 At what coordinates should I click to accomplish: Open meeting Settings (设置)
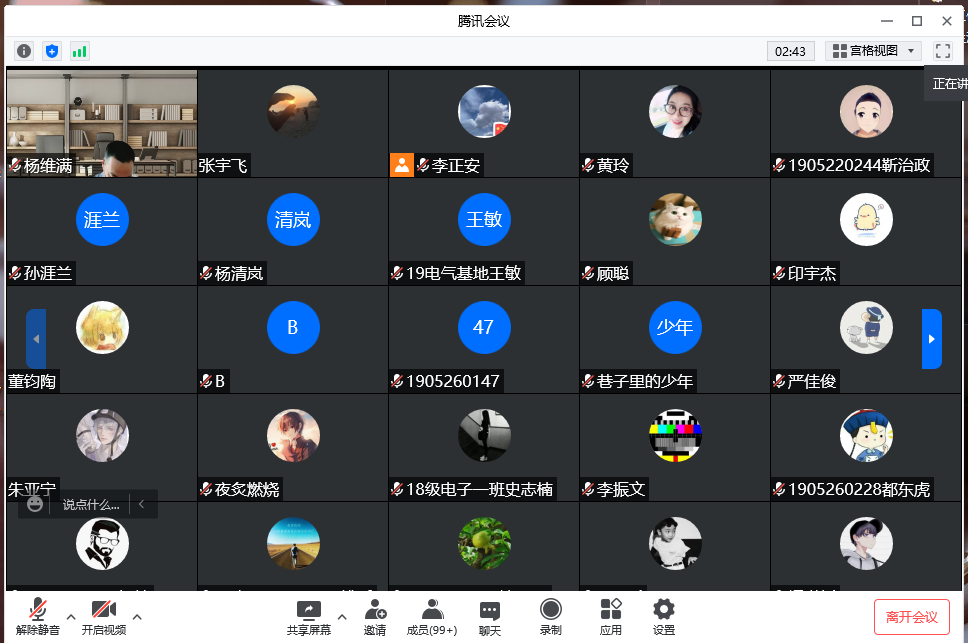click(x=664, y=616)
